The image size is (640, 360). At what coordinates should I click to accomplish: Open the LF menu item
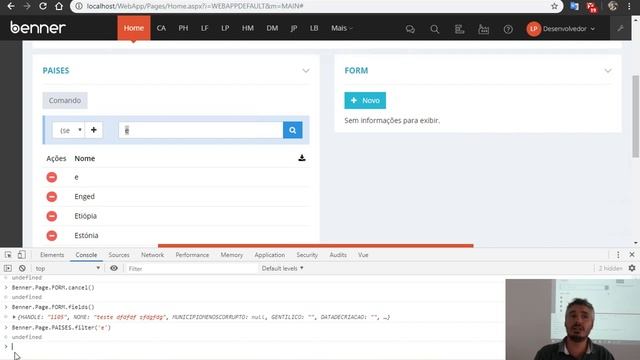tap(204, 28)
